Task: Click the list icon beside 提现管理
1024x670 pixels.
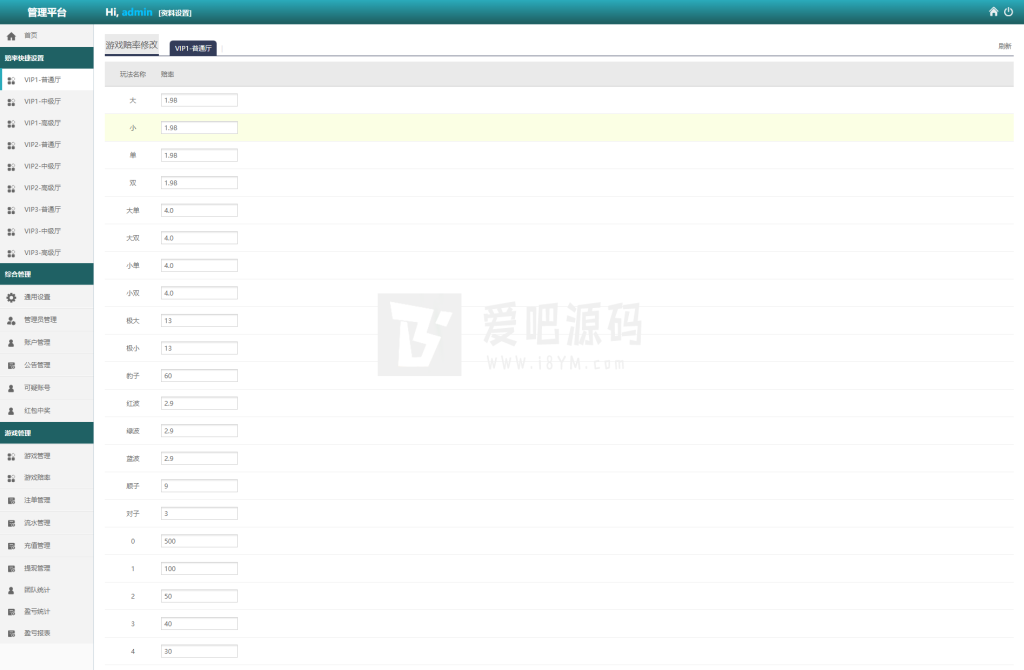Action: [x=11, y=569]
